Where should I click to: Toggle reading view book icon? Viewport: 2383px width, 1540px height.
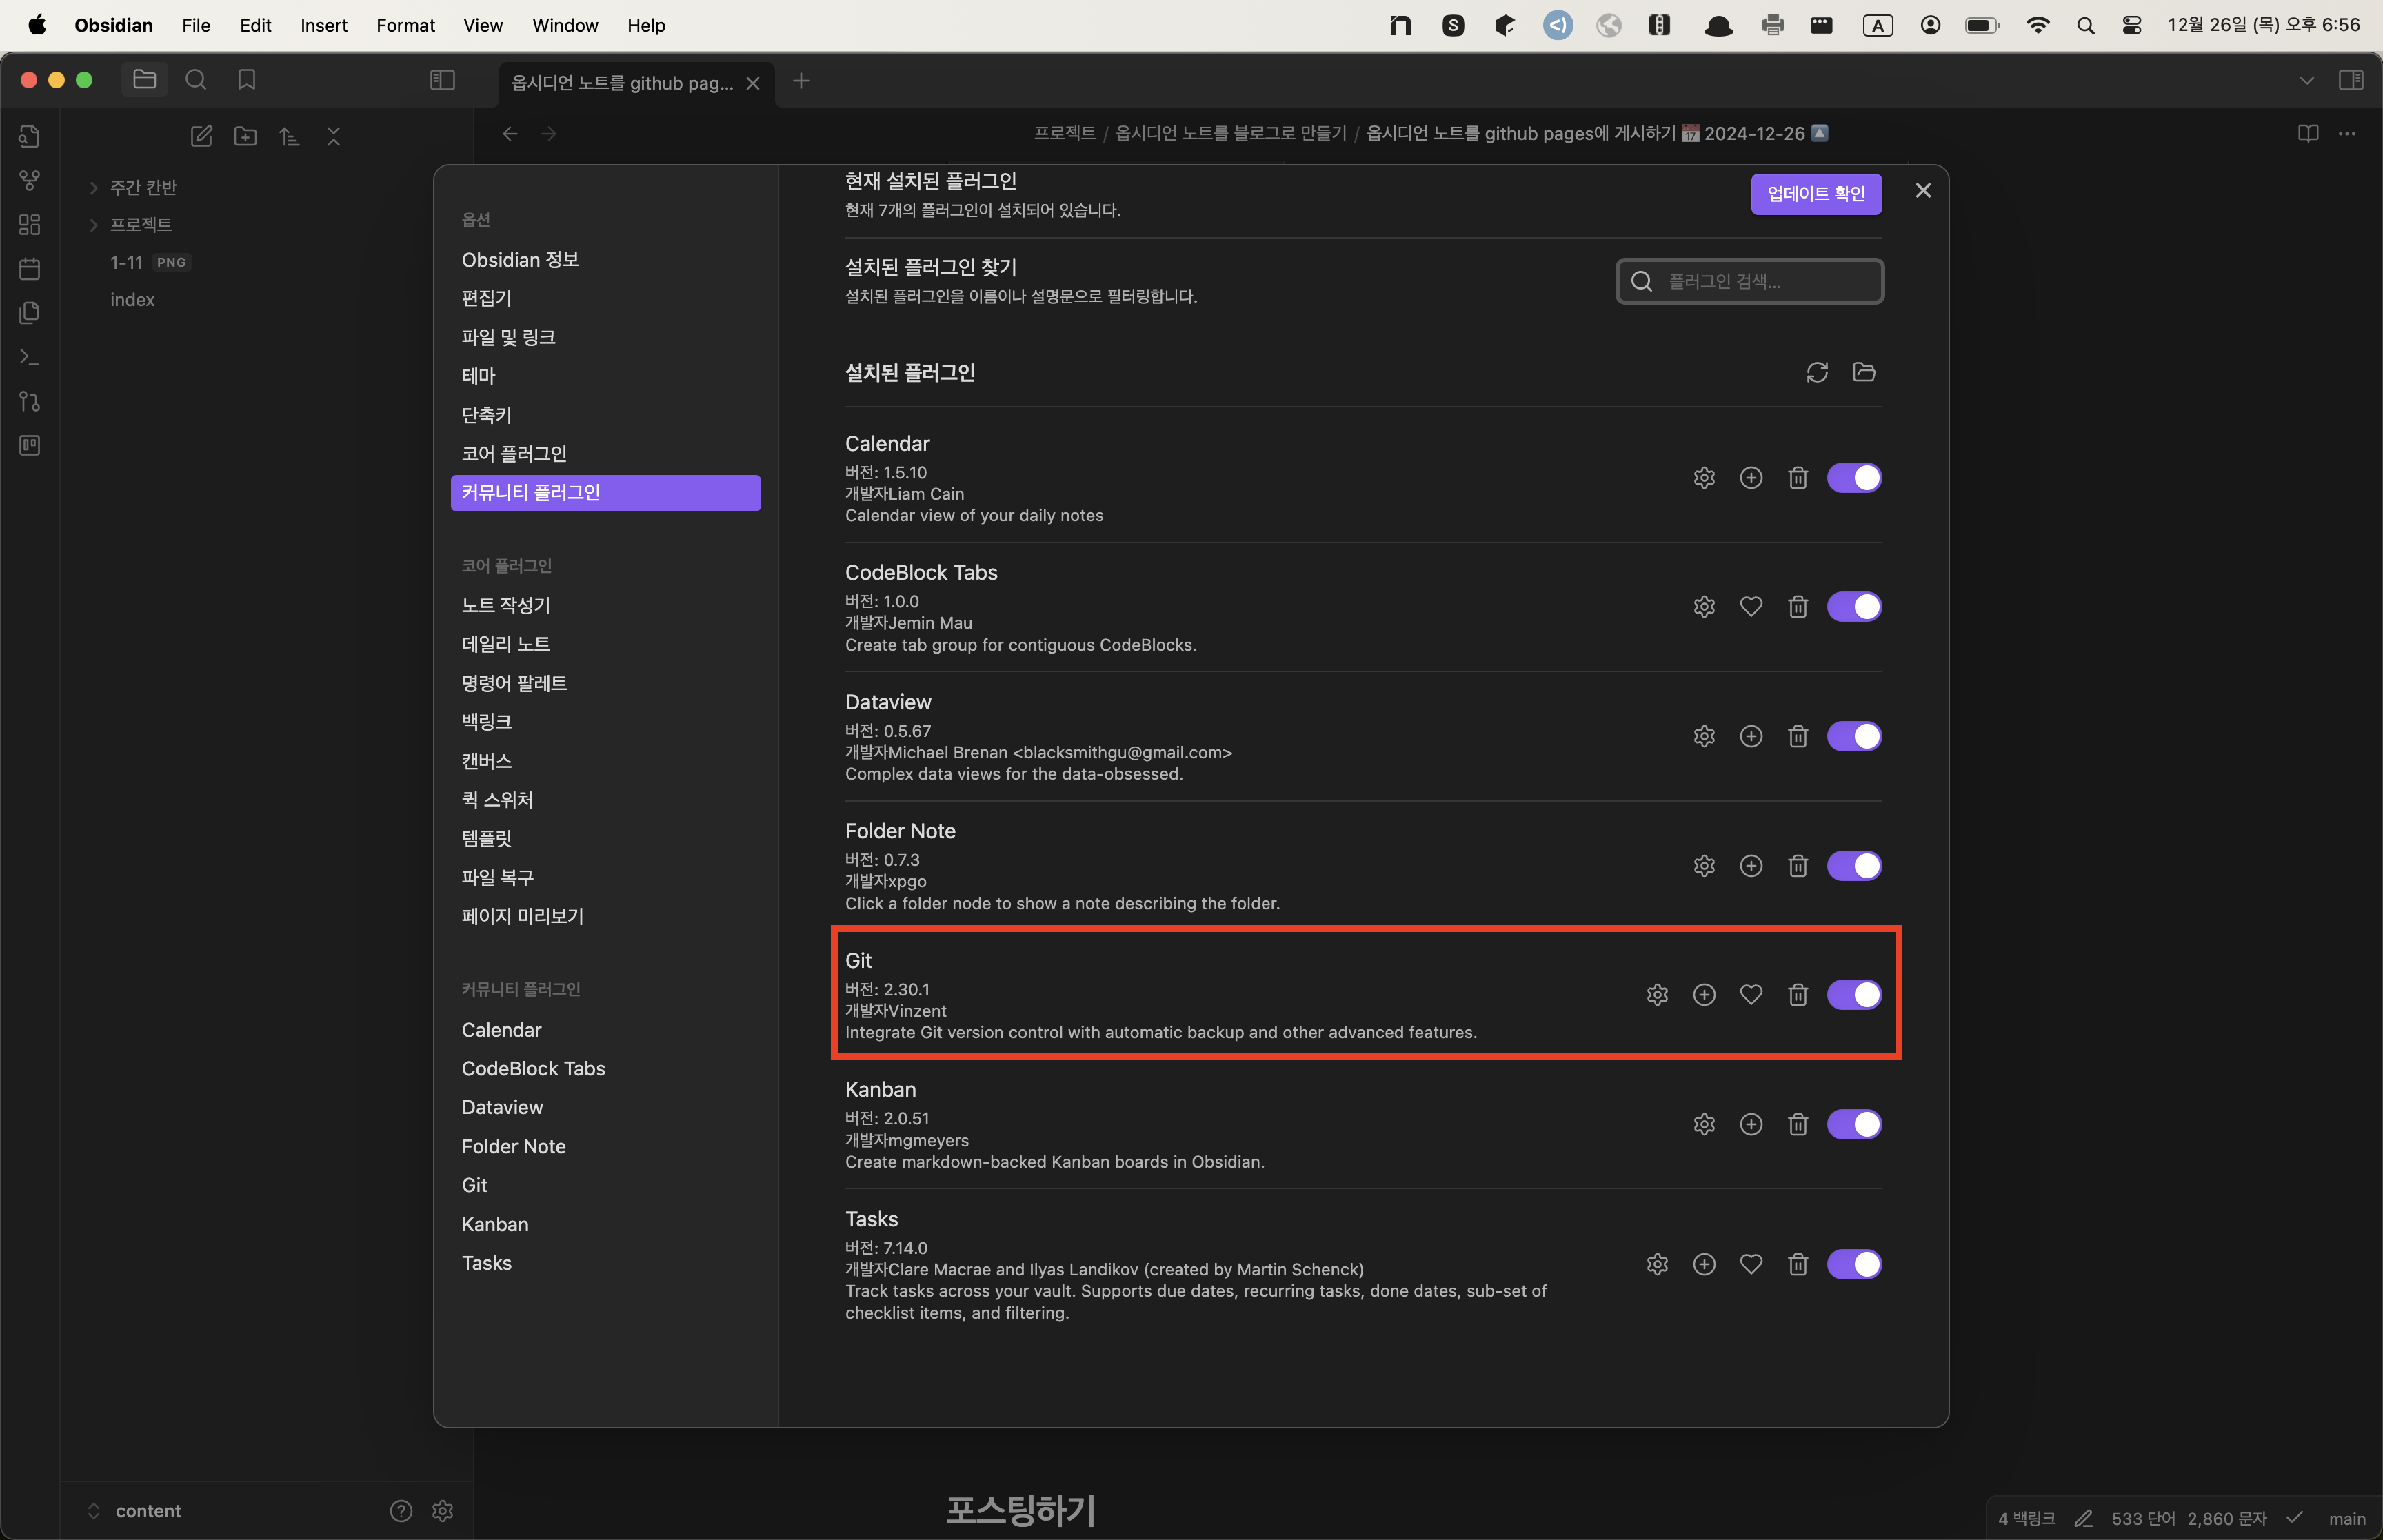tap(2308, 133)
